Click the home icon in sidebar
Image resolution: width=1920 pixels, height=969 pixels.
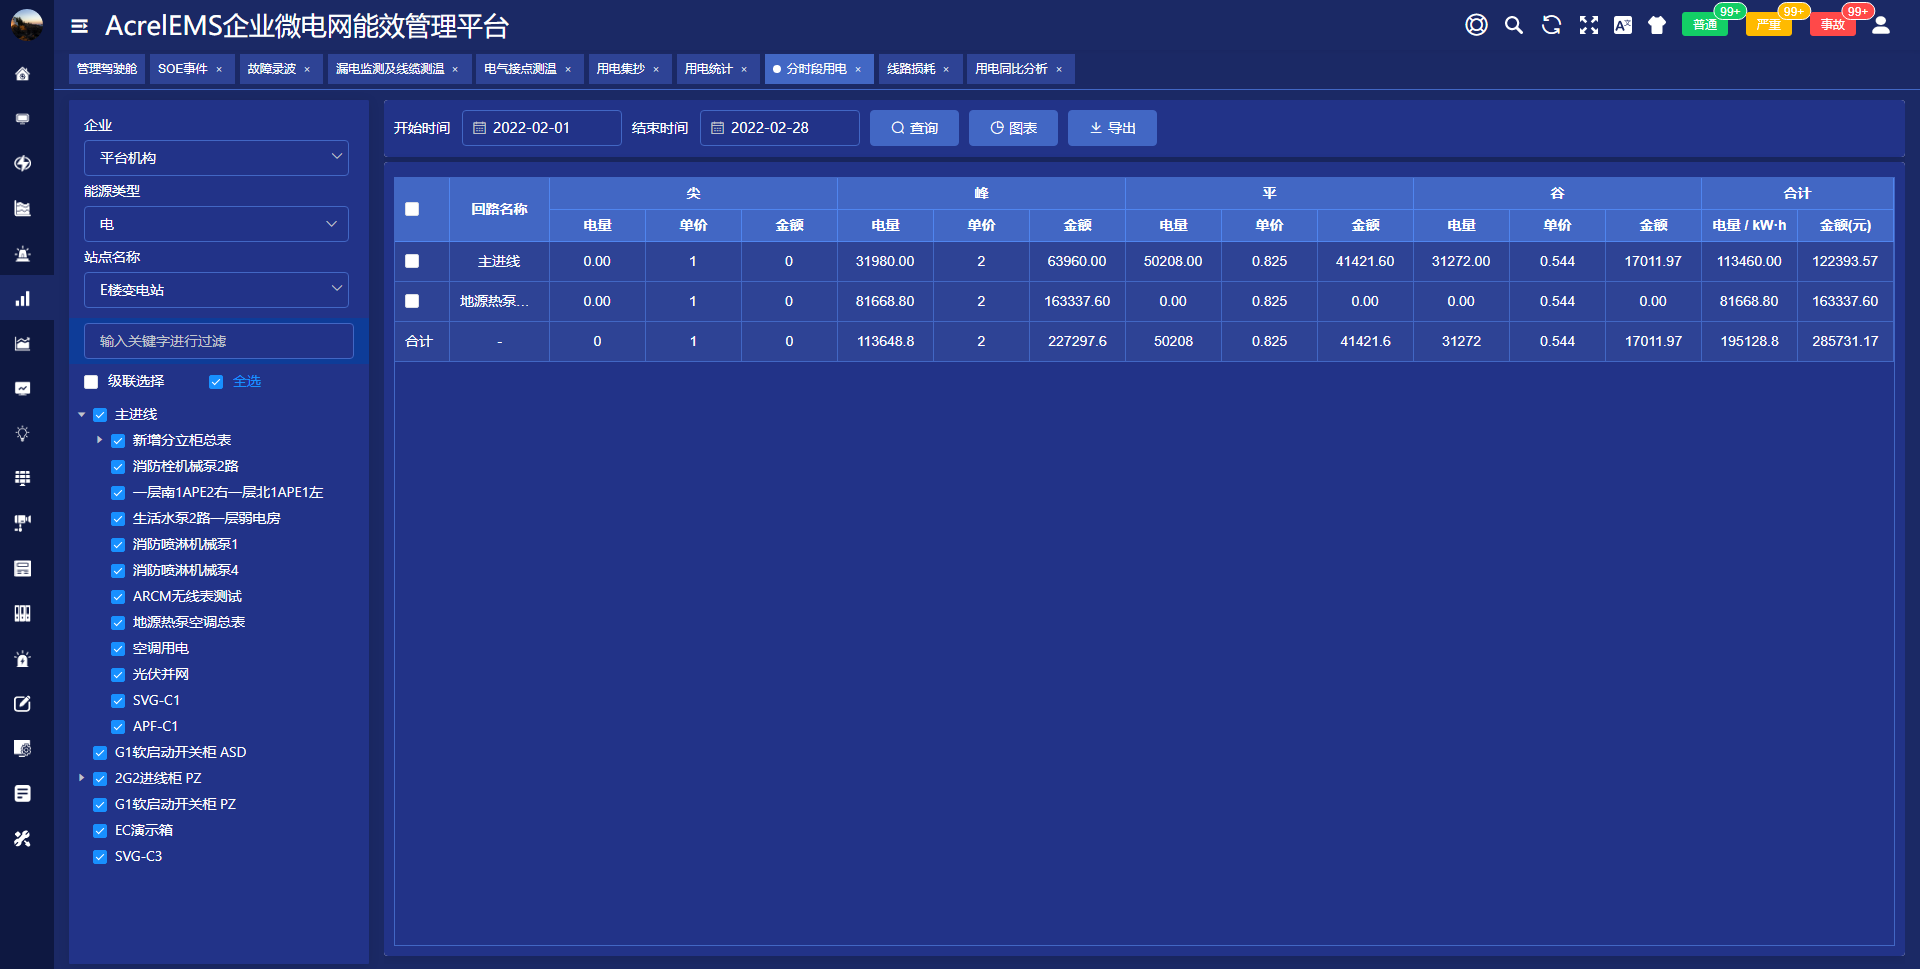coord(22,74)
